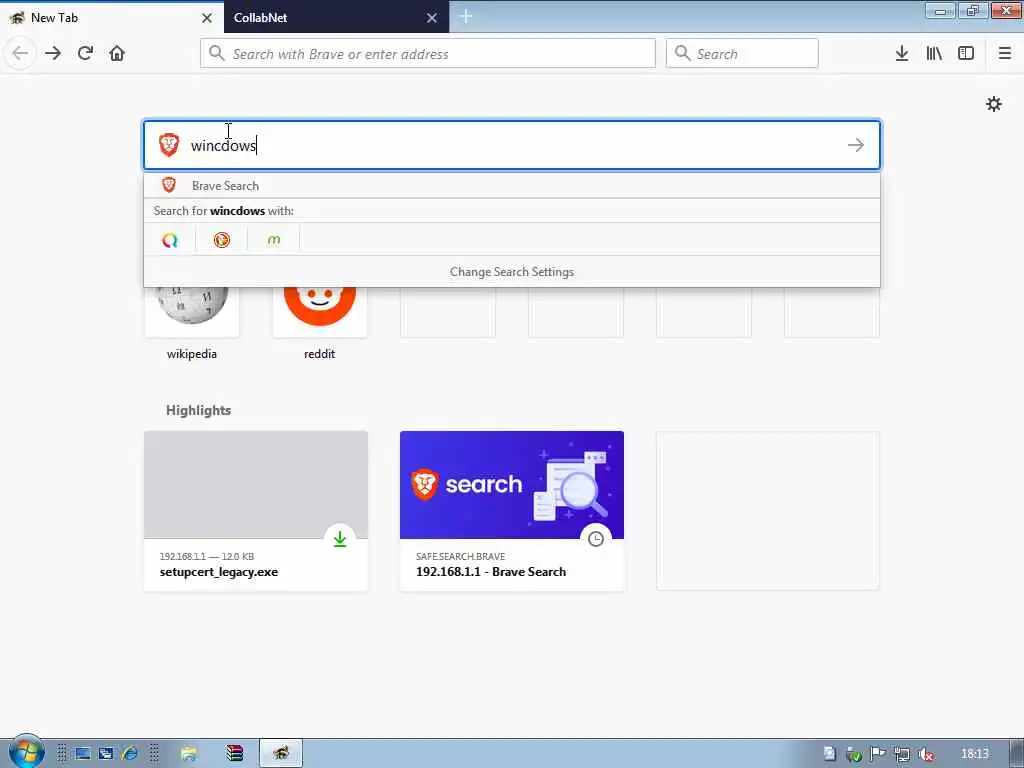This screenshot has width=1024, height=768.
Task: Click into the wincdows search box
Action: (x=512, y=145)
